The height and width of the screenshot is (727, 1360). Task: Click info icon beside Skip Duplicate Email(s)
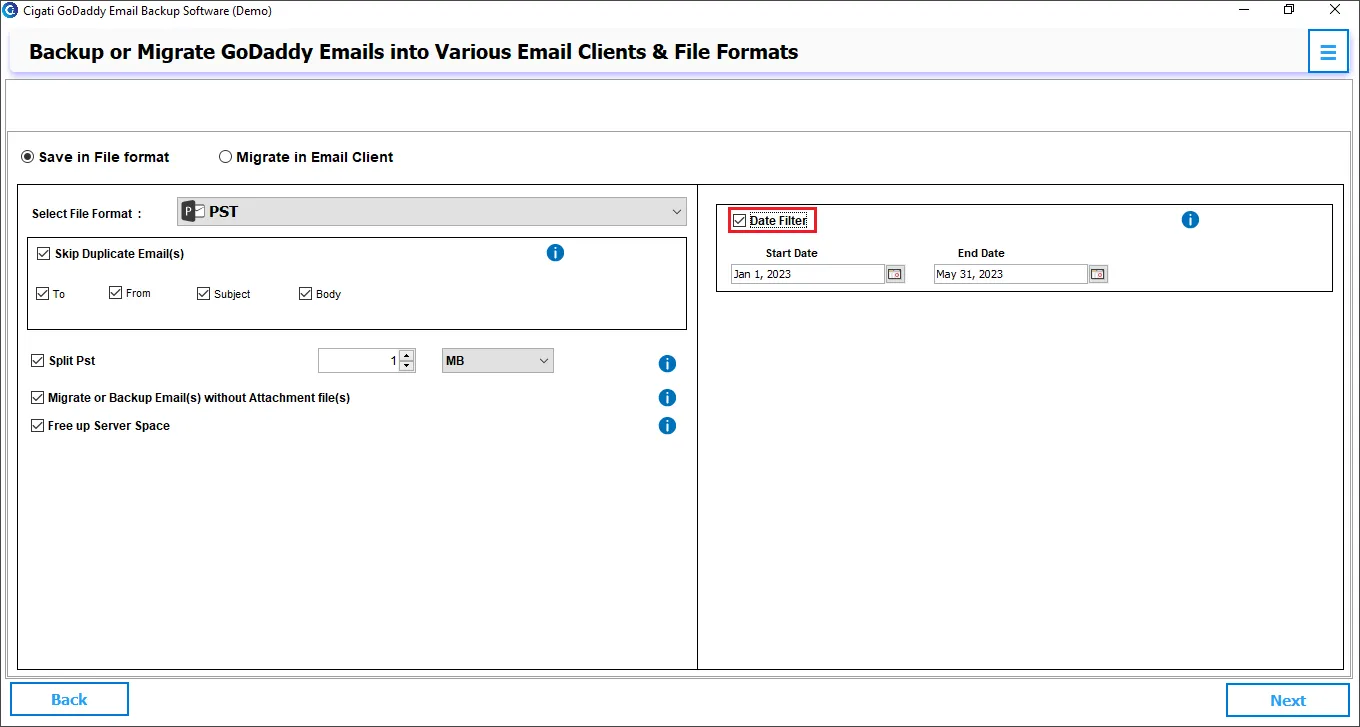click(x=556, y=253)
